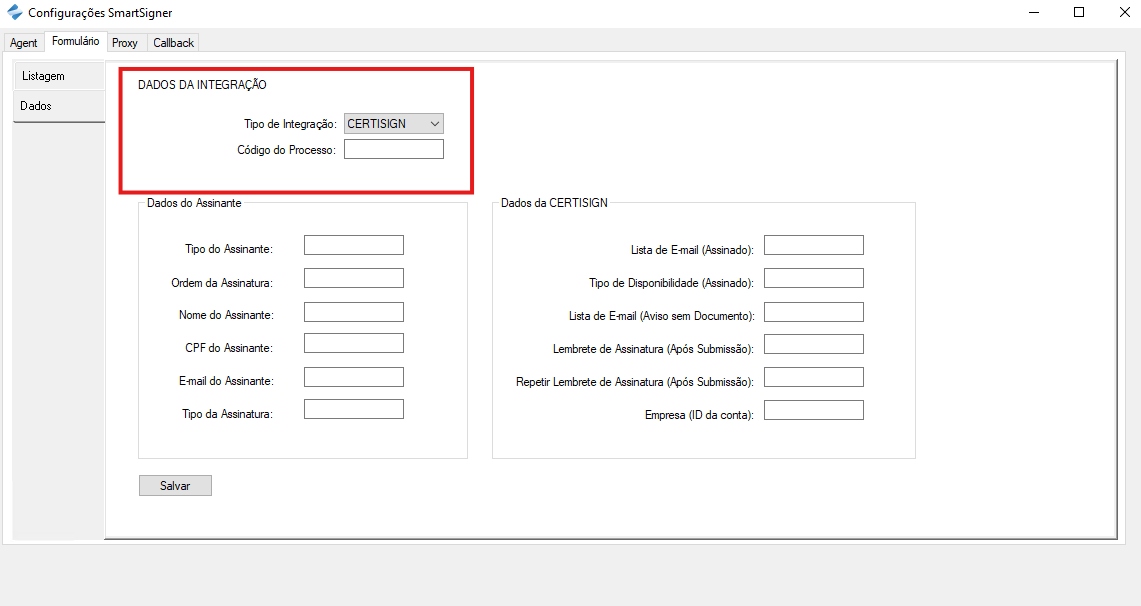Click the Lista de E-mail (Assinado) field
Viewport: 1141px width, 606px height.
(x=813, y=246)
